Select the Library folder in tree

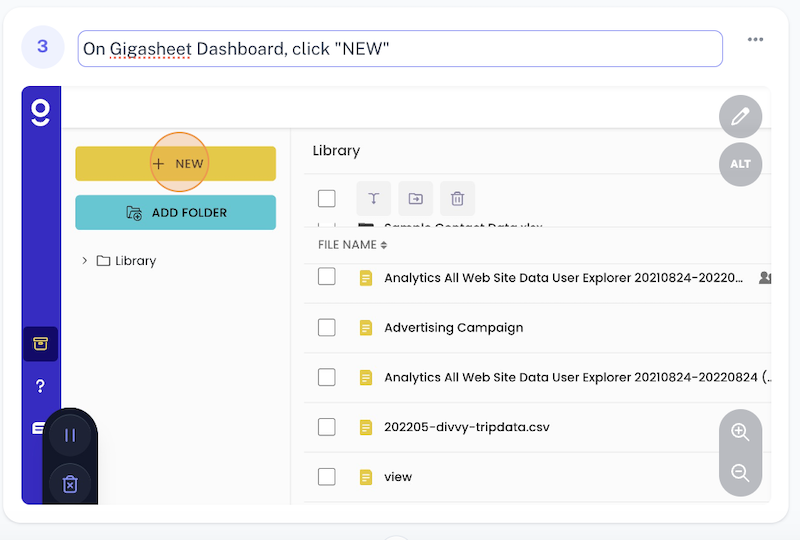click(126, 261)
